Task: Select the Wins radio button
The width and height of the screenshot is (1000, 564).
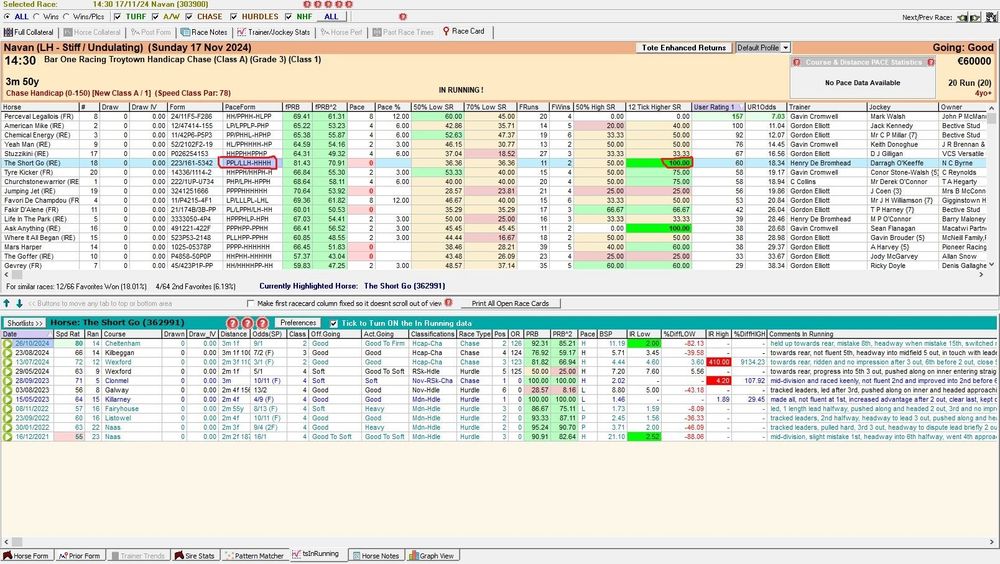Action: [x=37, y=17]
